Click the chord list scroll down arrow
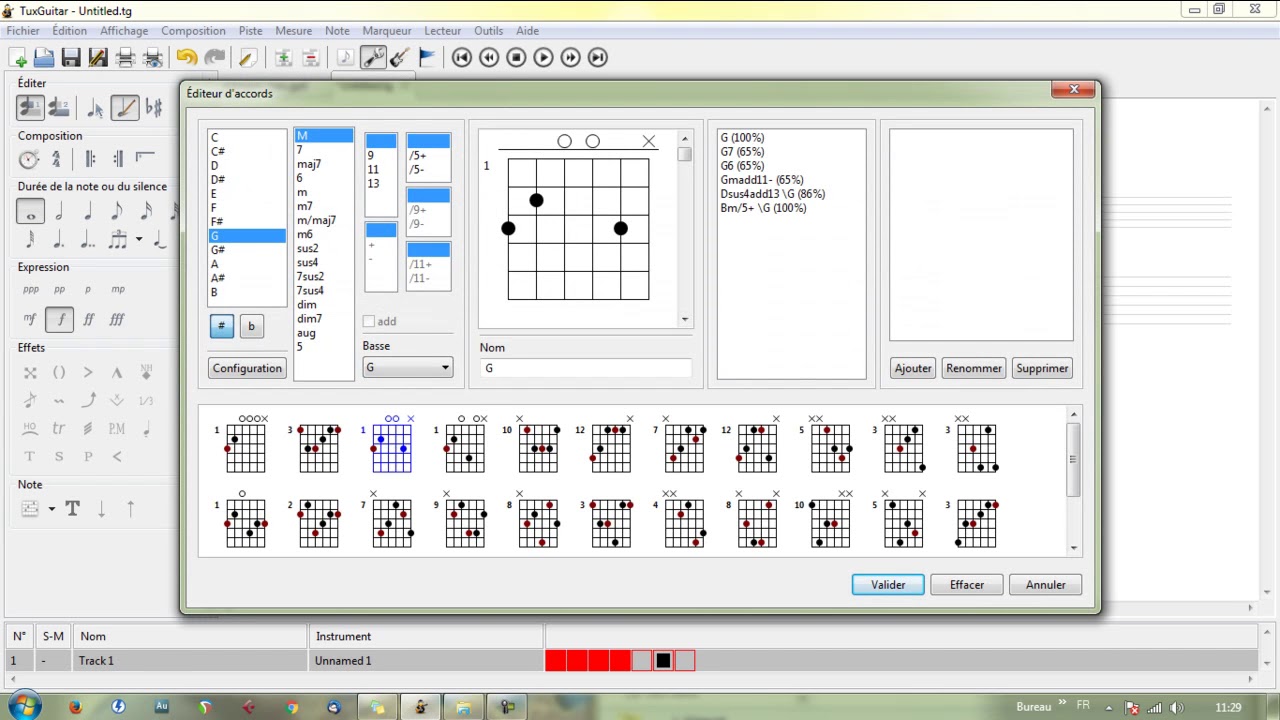This screenshot has width=1280, height=720. point(1074,547)
